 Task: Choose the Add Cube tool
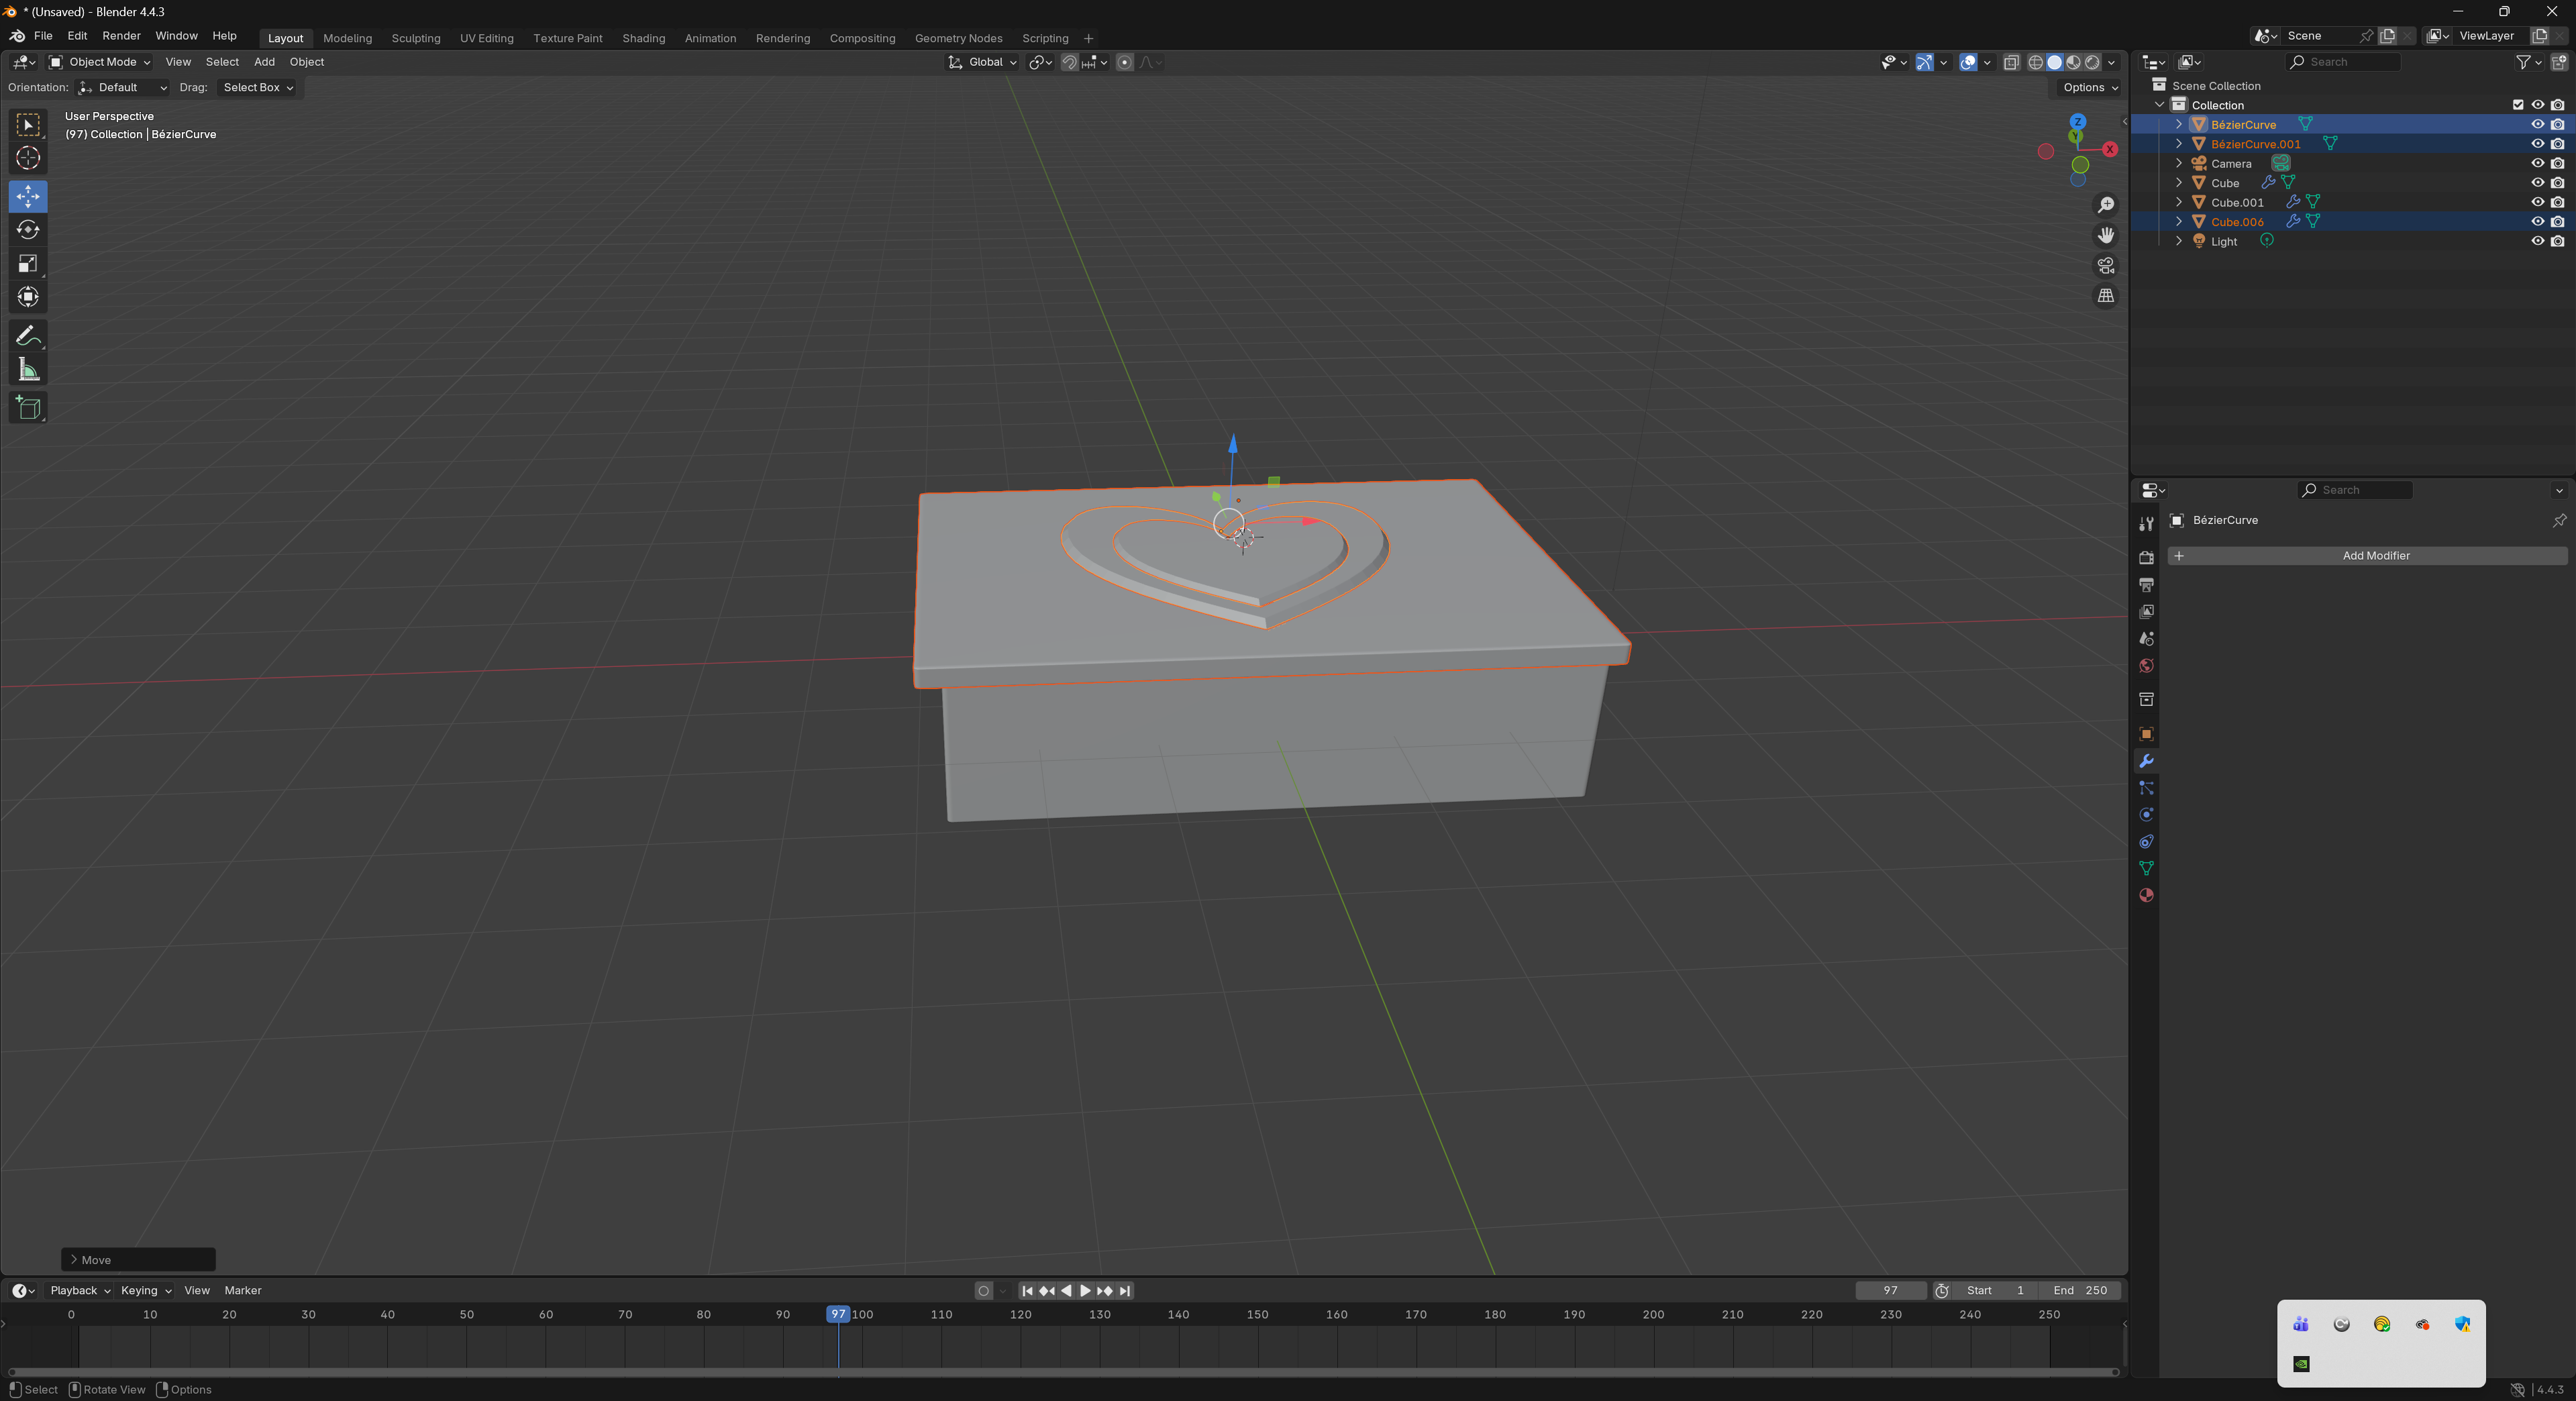[28, 408]
